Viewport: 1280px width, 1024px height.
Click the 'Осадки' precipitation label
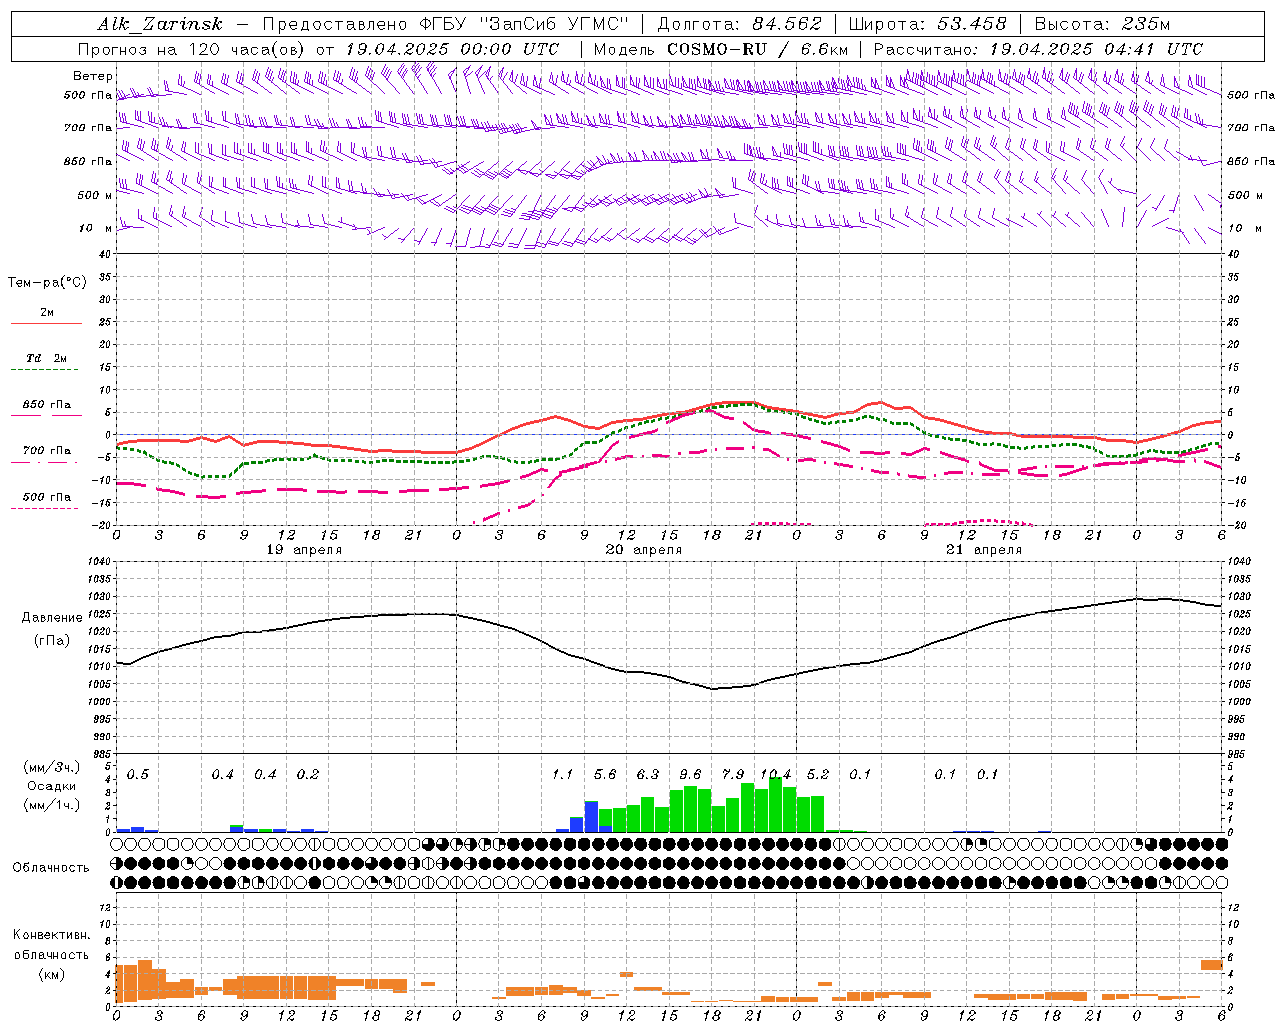[52, 786]
